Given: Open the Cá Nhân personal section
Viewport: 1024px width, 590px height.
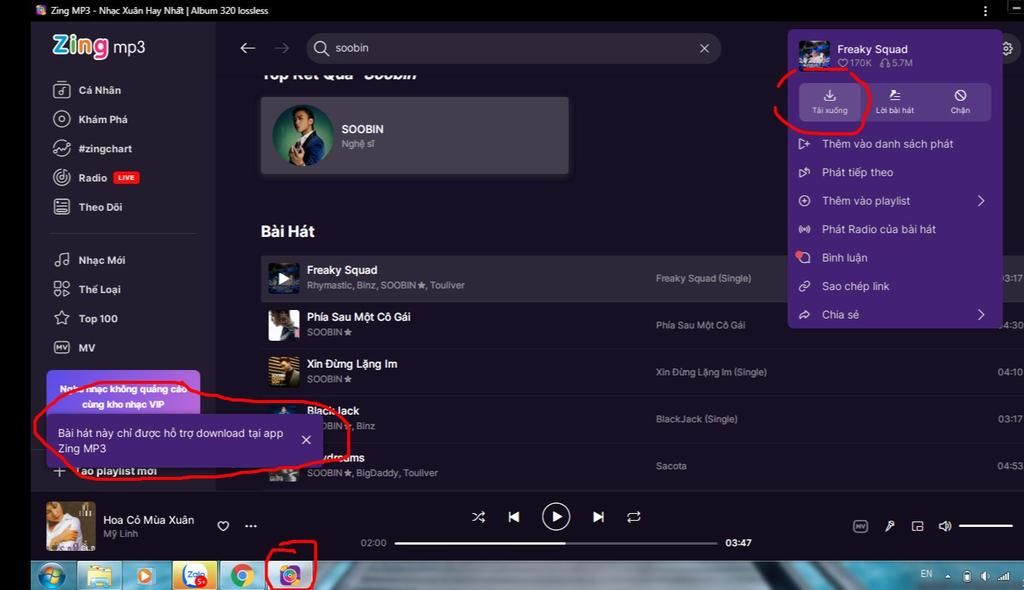Looking at the screenshot, I should click(x=87, y=90).
